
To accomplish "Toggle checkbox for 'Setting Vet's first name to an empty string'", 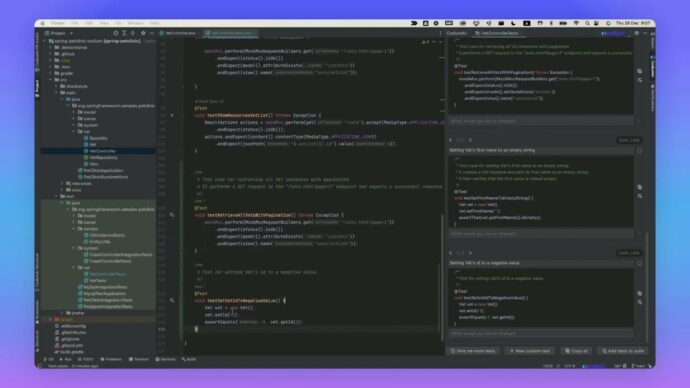I will point(639,150).
